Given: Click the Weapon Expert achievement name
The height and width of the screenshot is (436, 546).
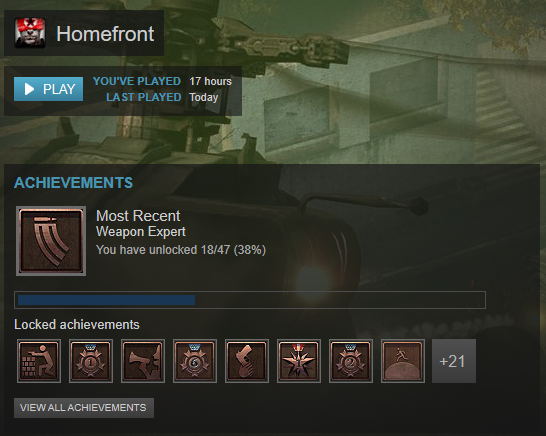Looking at the screenshot, I should point(141,232).
